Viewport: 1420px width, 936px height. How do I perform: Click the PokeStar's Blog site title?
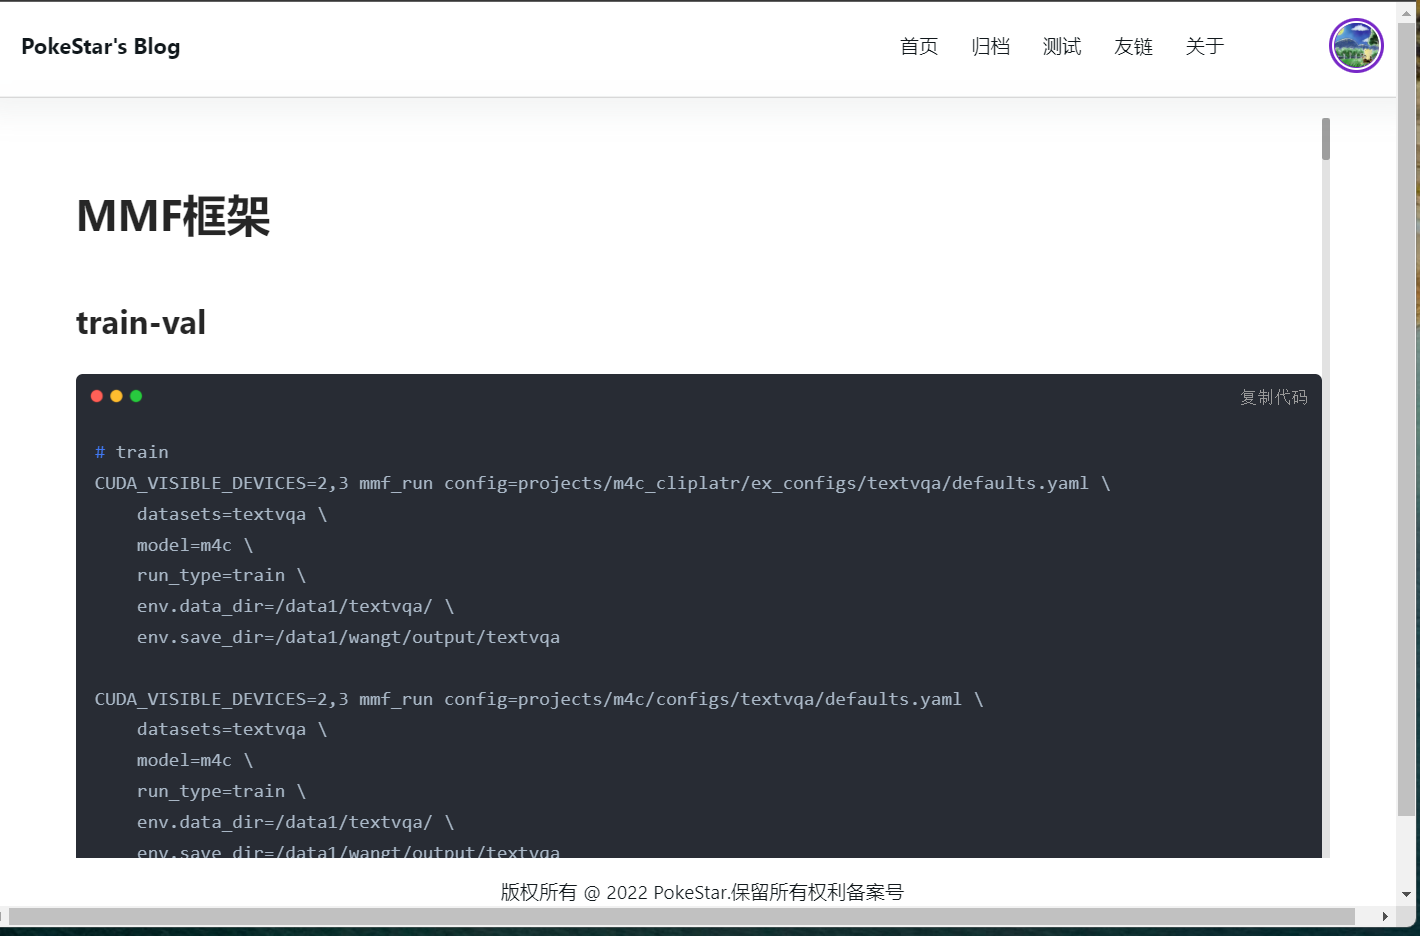100,46
